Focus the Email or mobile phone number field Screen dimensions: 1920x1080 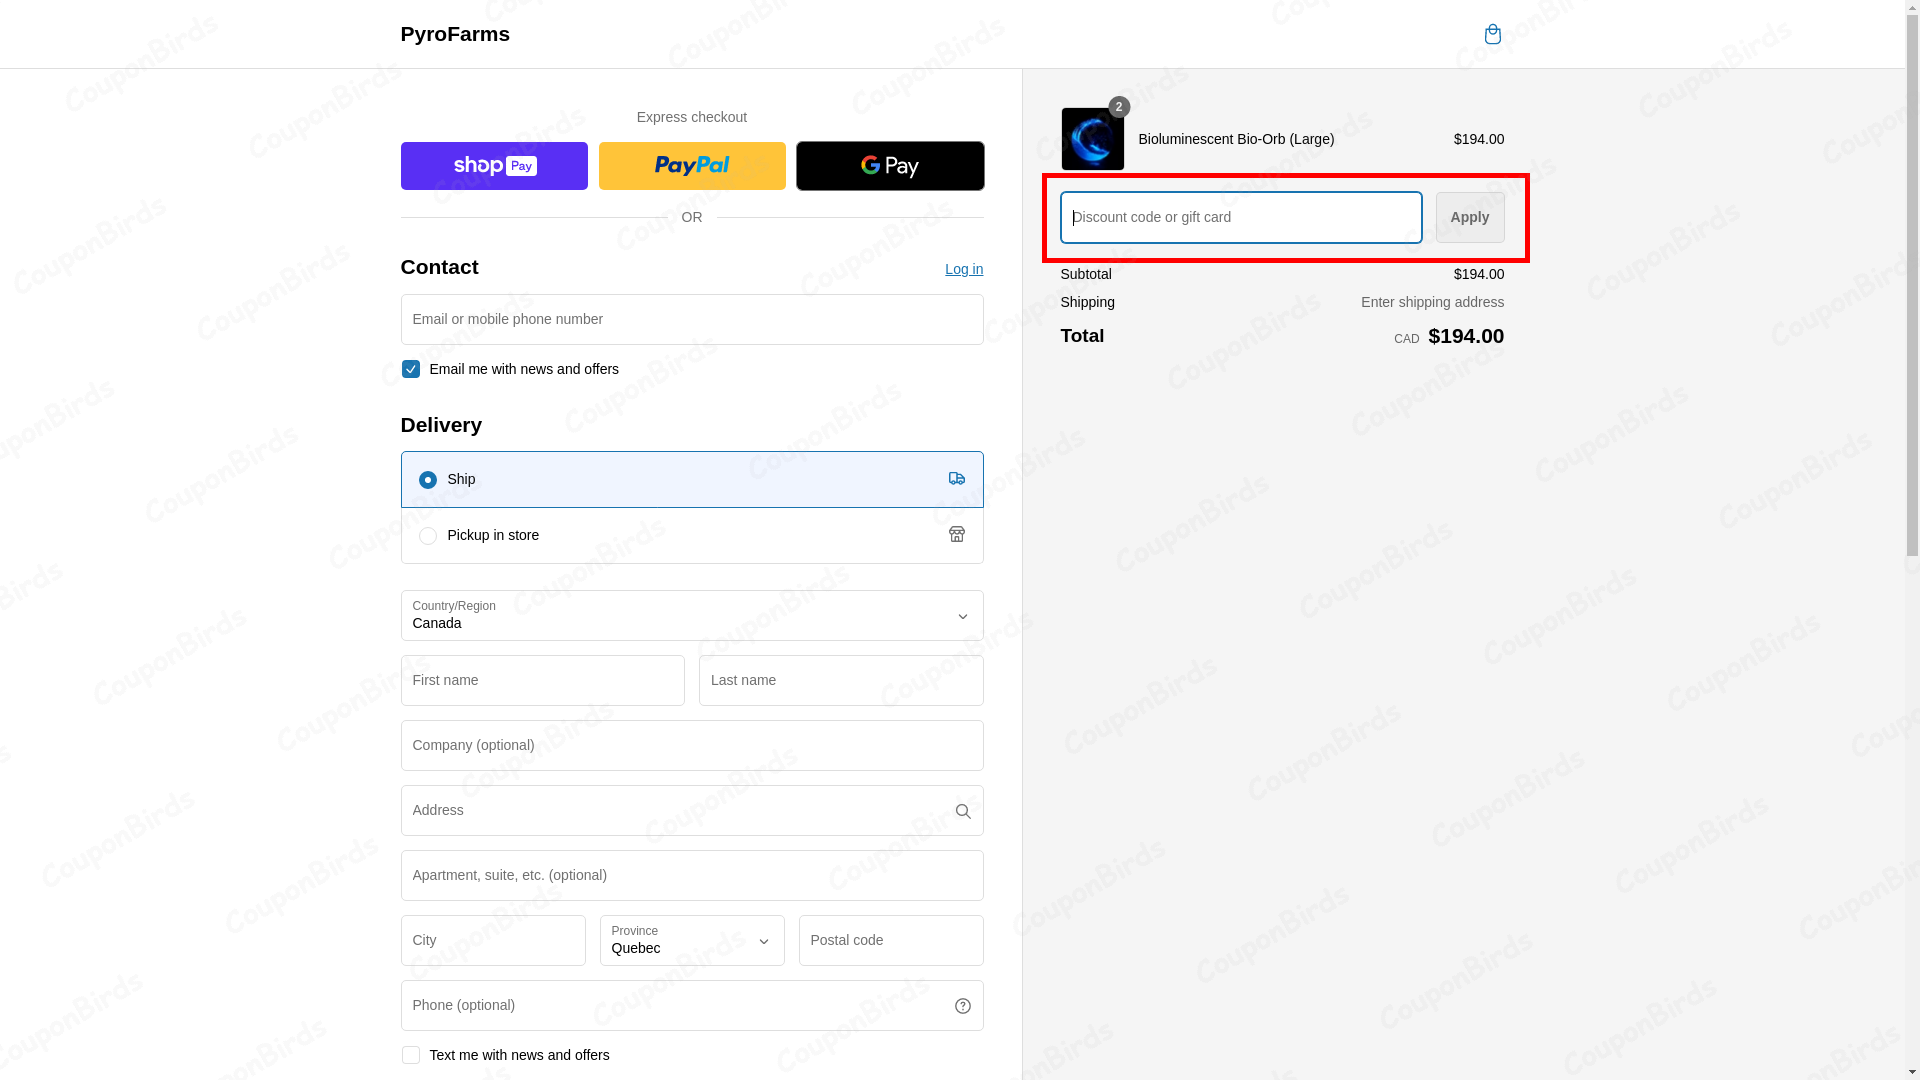pos(692,319)
